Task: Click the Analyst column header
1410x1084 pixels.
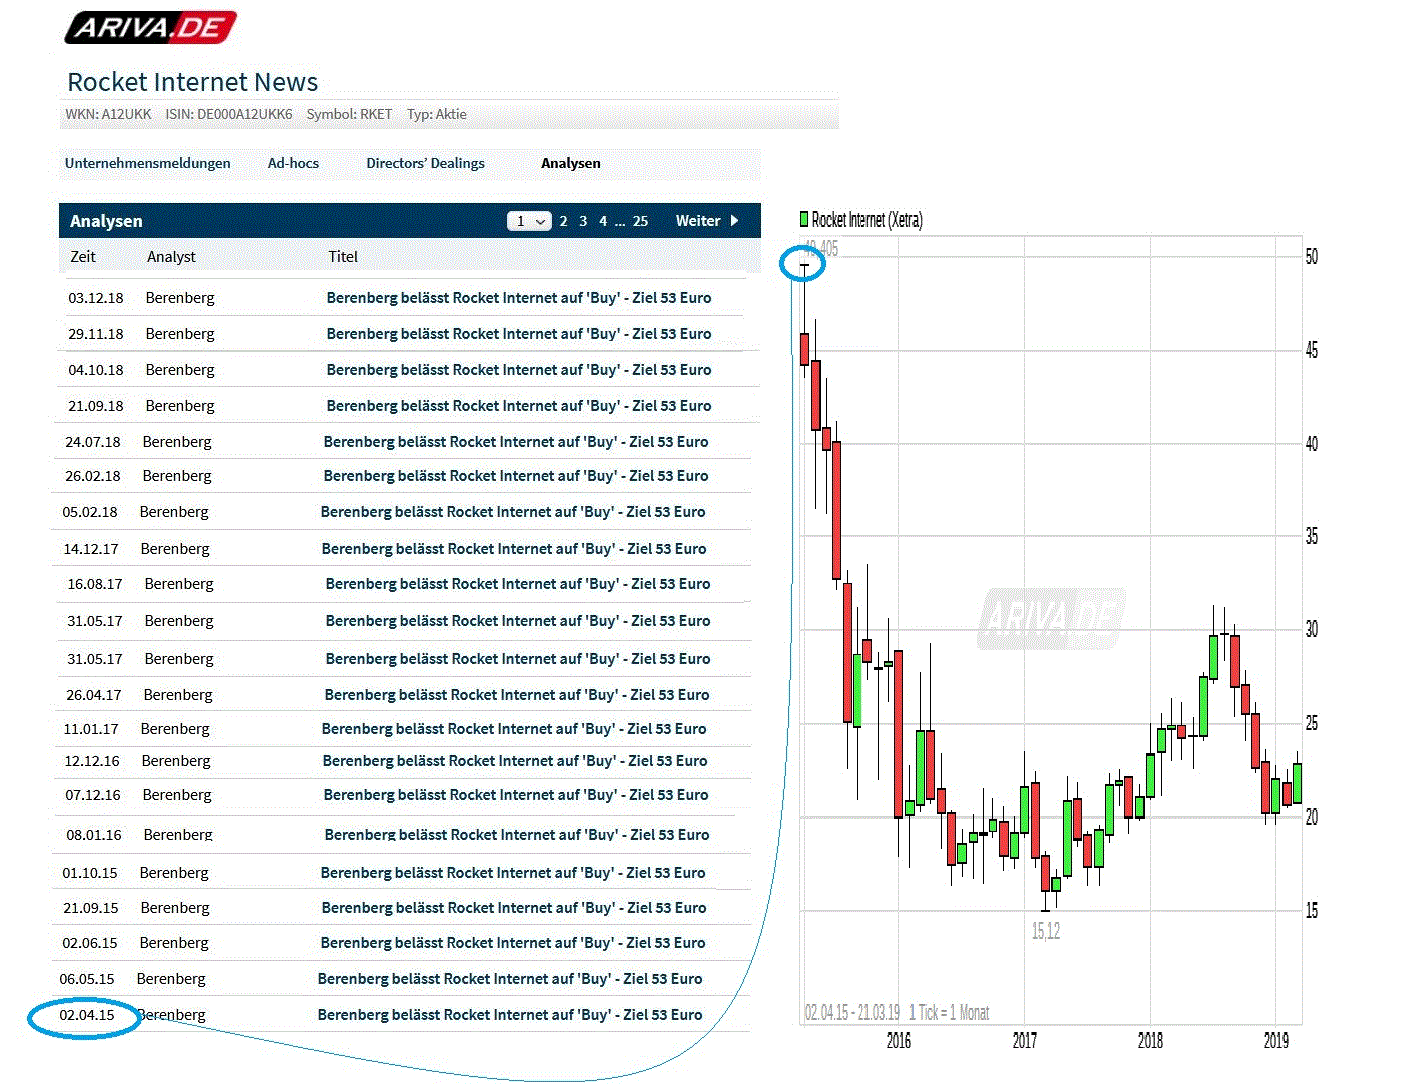Action: [x=170, y=256]
